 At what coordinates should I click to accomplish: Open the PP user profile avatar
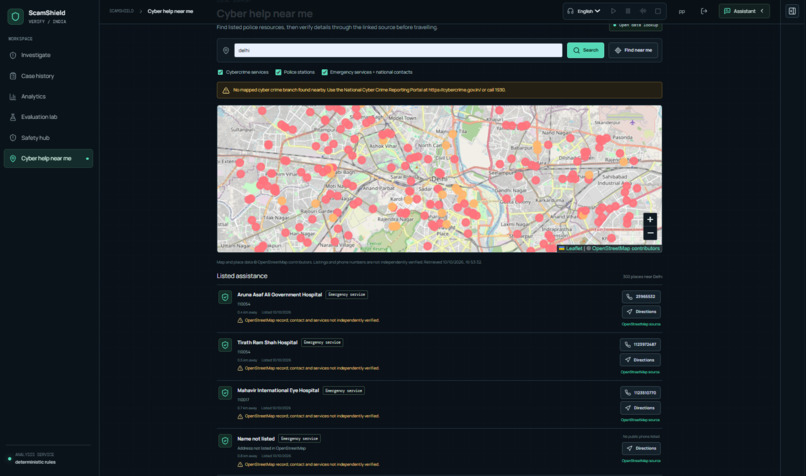click(682, 11)
